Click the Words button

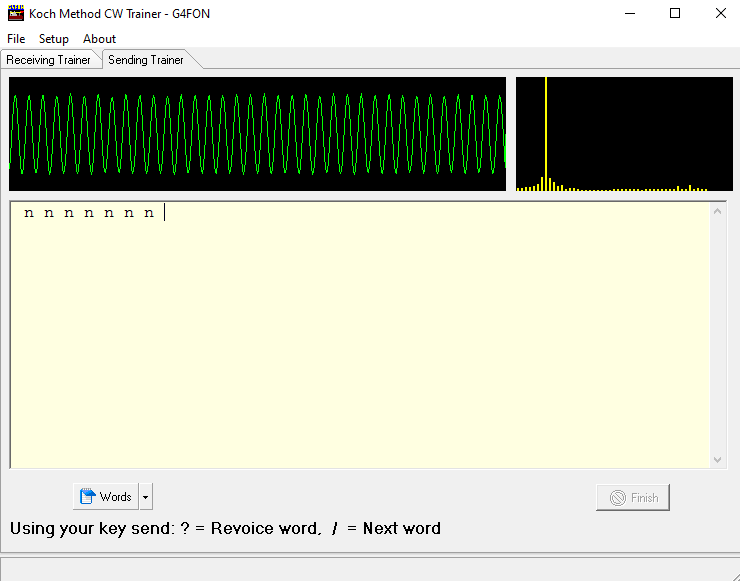click(106, 497)
